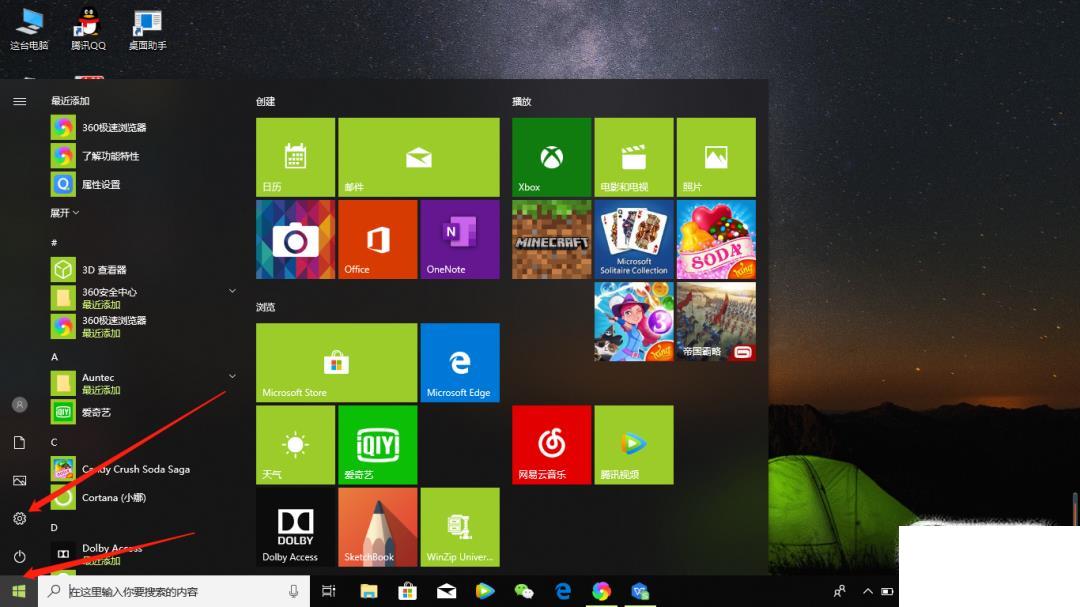The width and height of the screenshot is (1080, 607).
Task: Click the battery icon in the system tray
Action: [887, 591]
